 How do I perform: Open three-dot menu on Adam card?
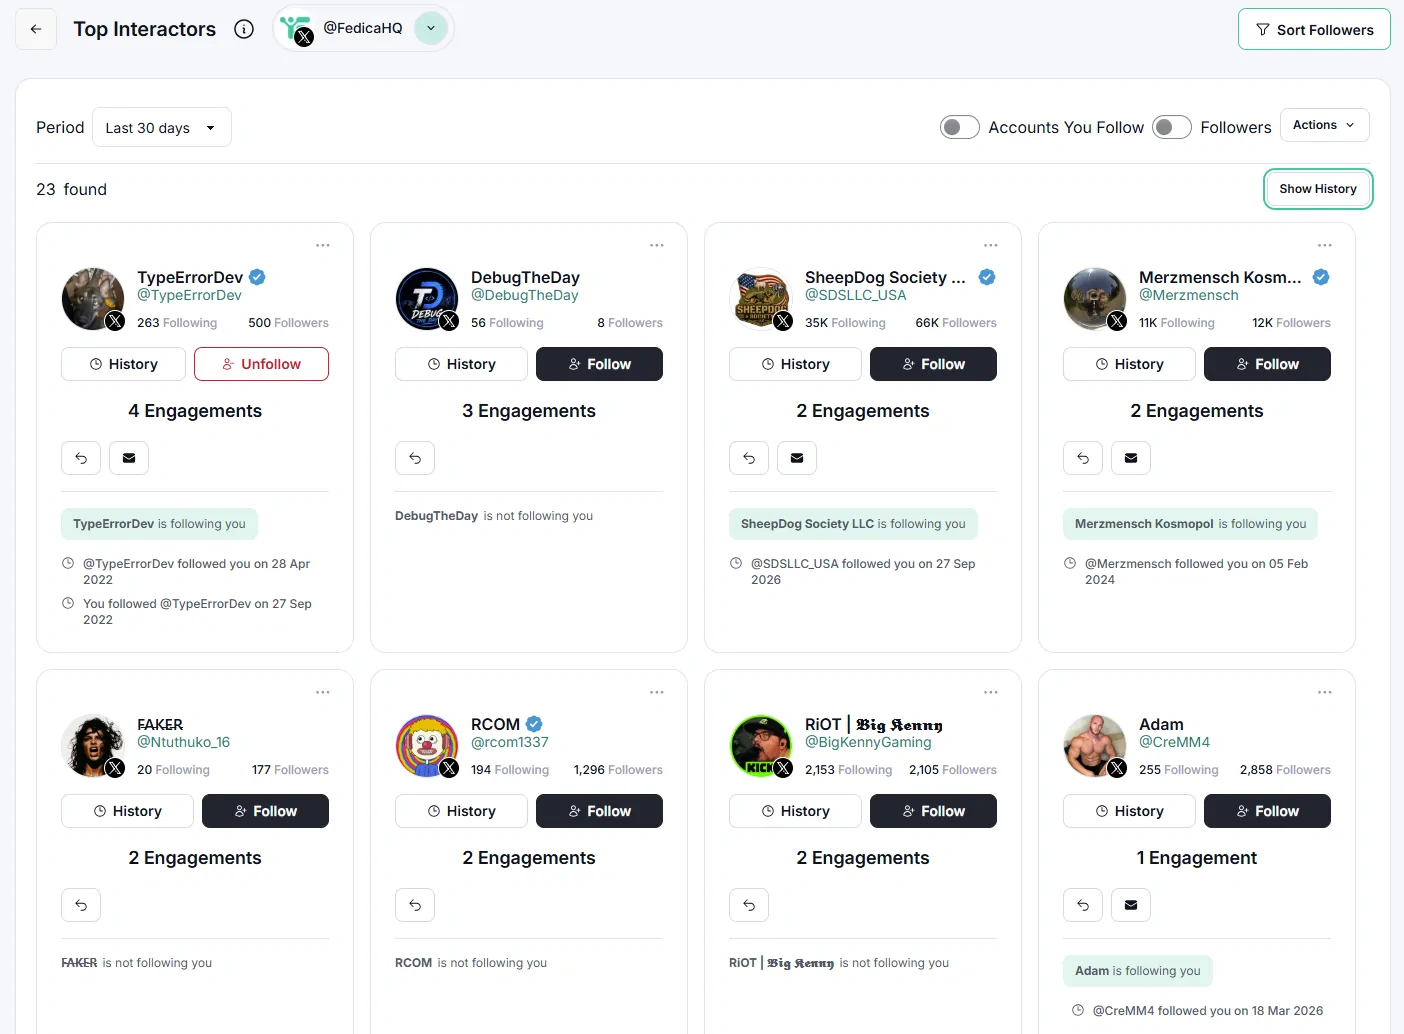(x=1325, y=692)
